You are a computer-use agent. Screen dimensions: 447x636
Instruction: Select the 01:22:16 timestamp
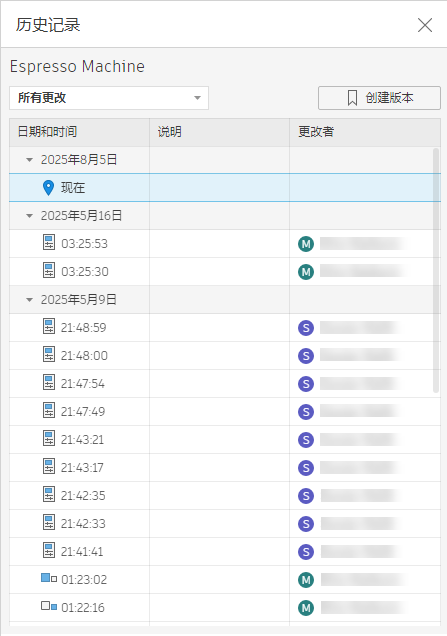tap(83, 608)
